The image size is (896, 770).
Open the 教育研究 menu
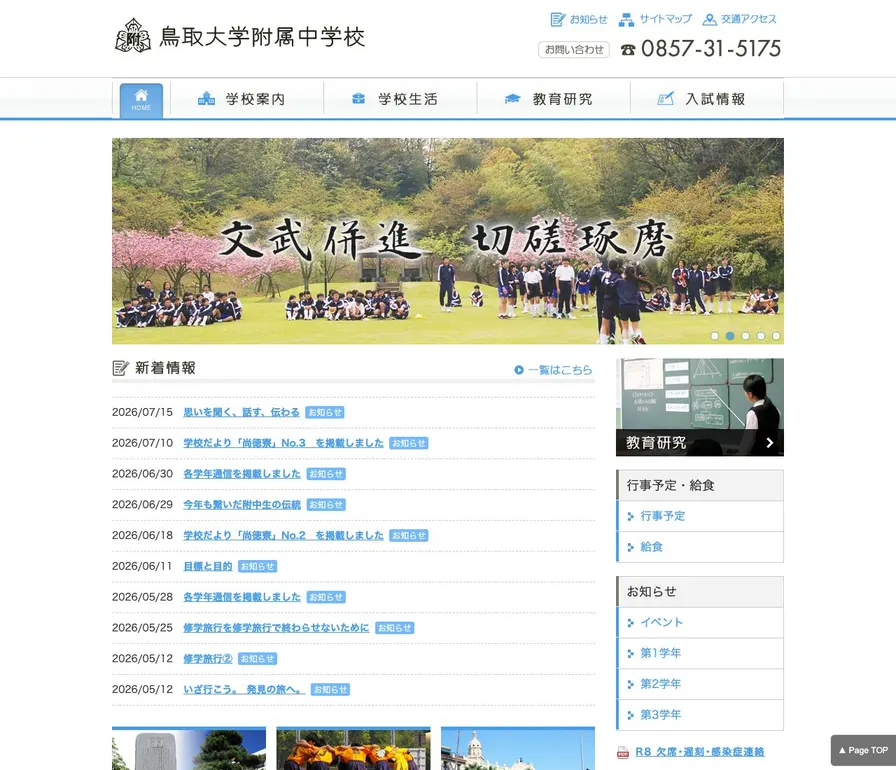pyautogui.click(x=553, y=99)
